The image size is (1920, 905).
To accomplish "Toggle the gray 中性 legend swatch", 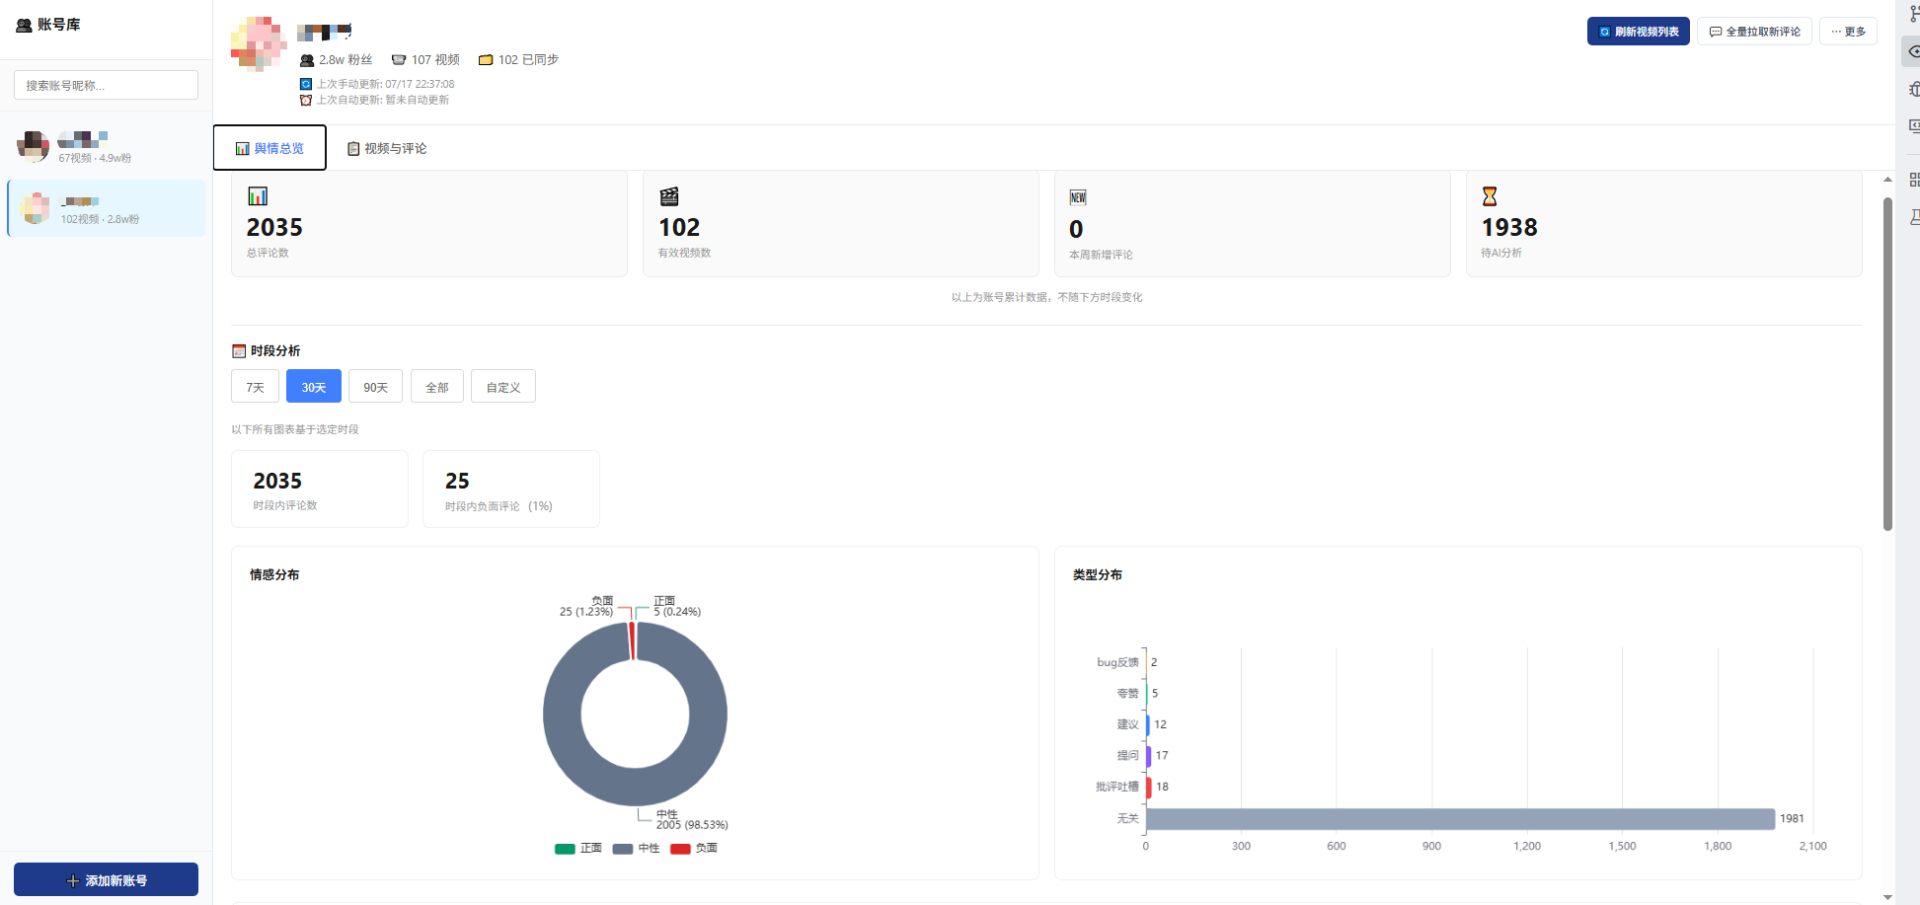I will coord(623,849).
